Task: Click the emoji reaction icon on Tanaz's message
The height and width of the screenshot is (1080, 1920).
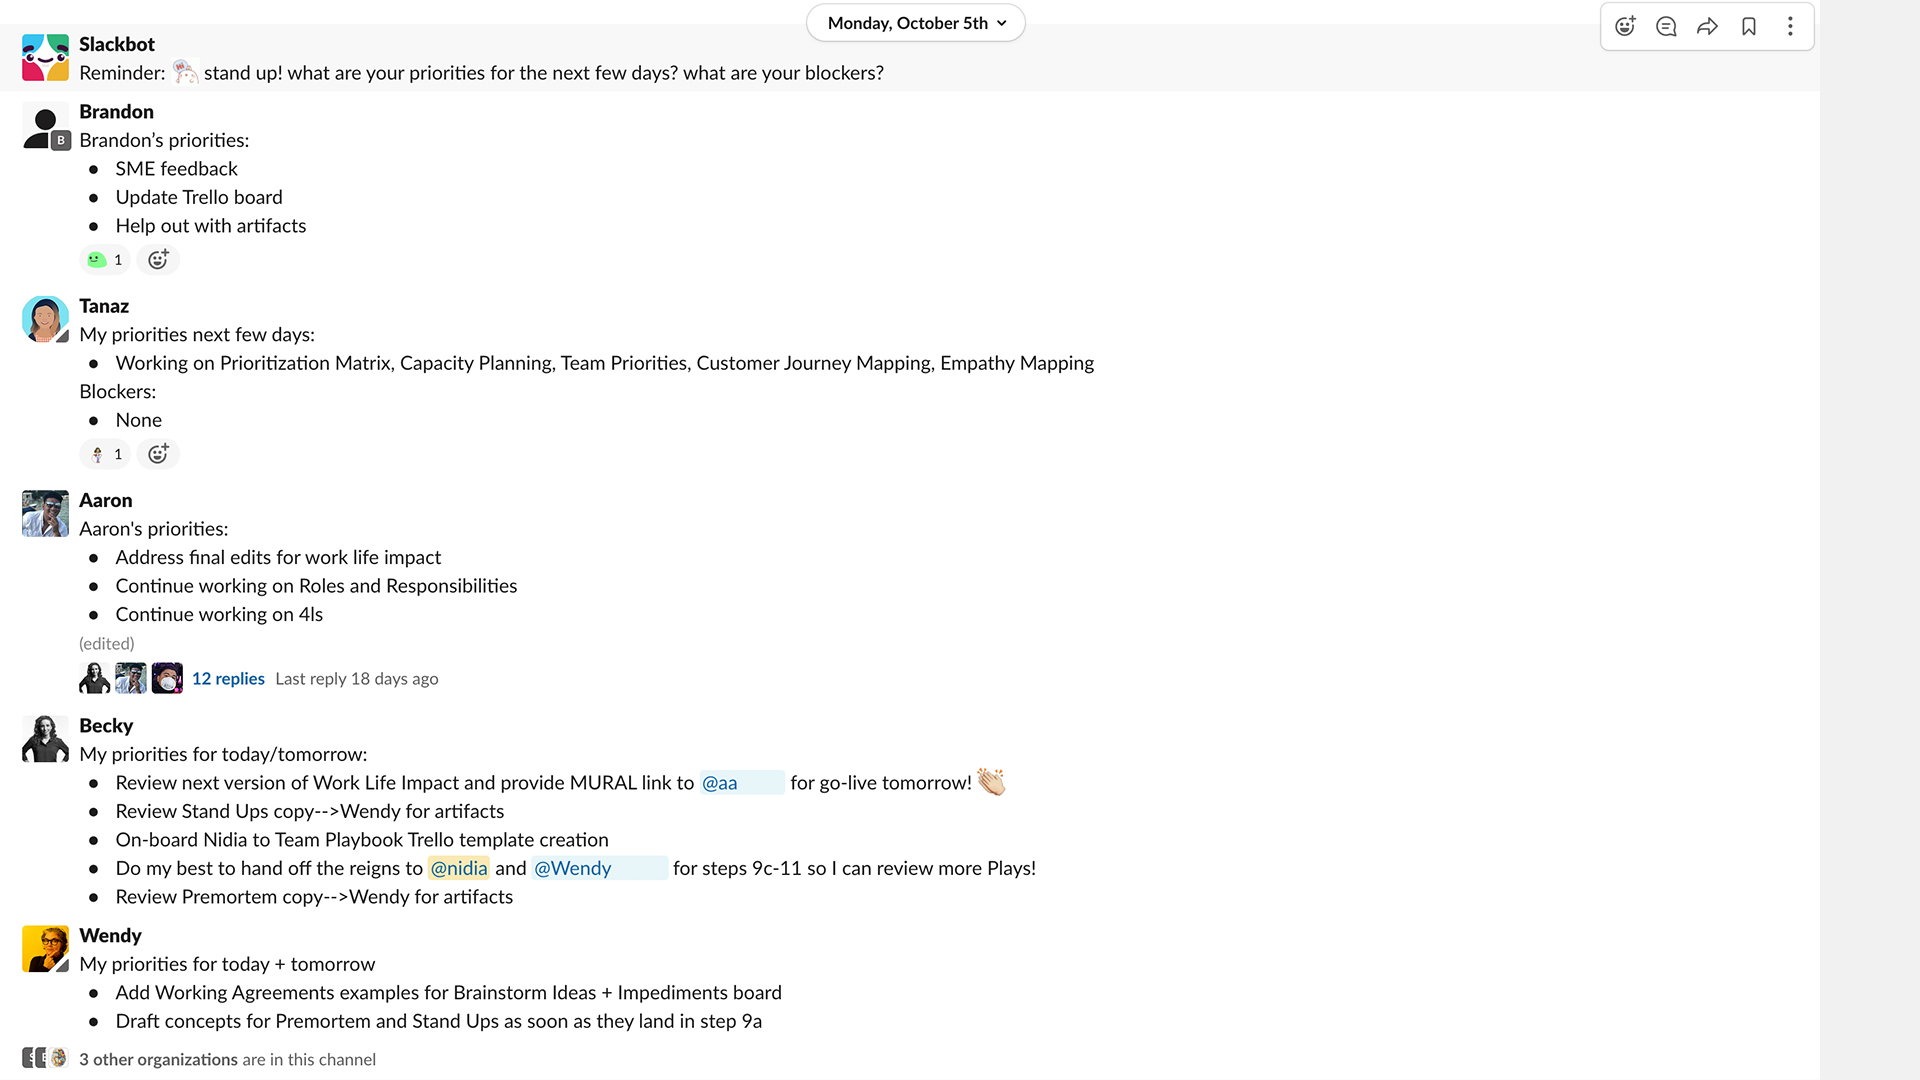Action: pos(158,454)
